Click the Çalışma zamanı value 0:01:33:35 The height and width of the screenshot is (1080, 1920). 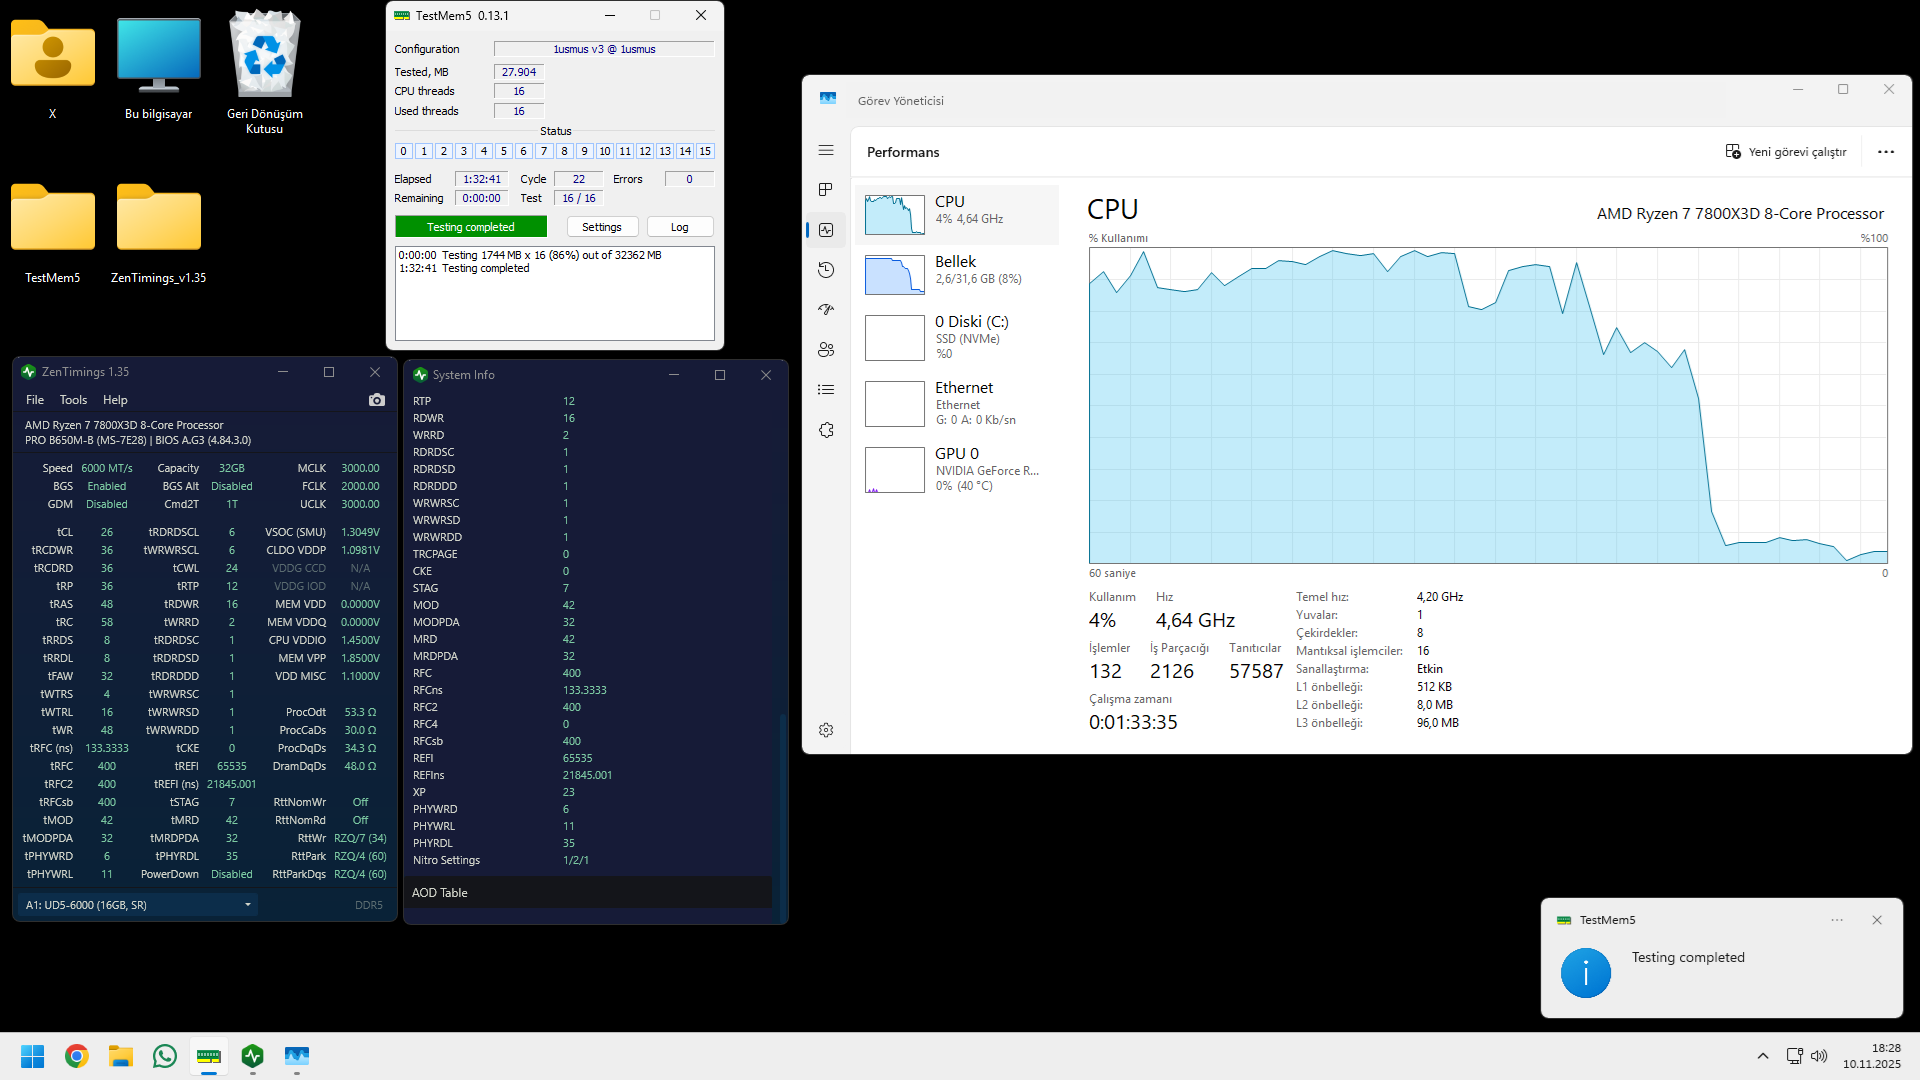click(1133, 722)
